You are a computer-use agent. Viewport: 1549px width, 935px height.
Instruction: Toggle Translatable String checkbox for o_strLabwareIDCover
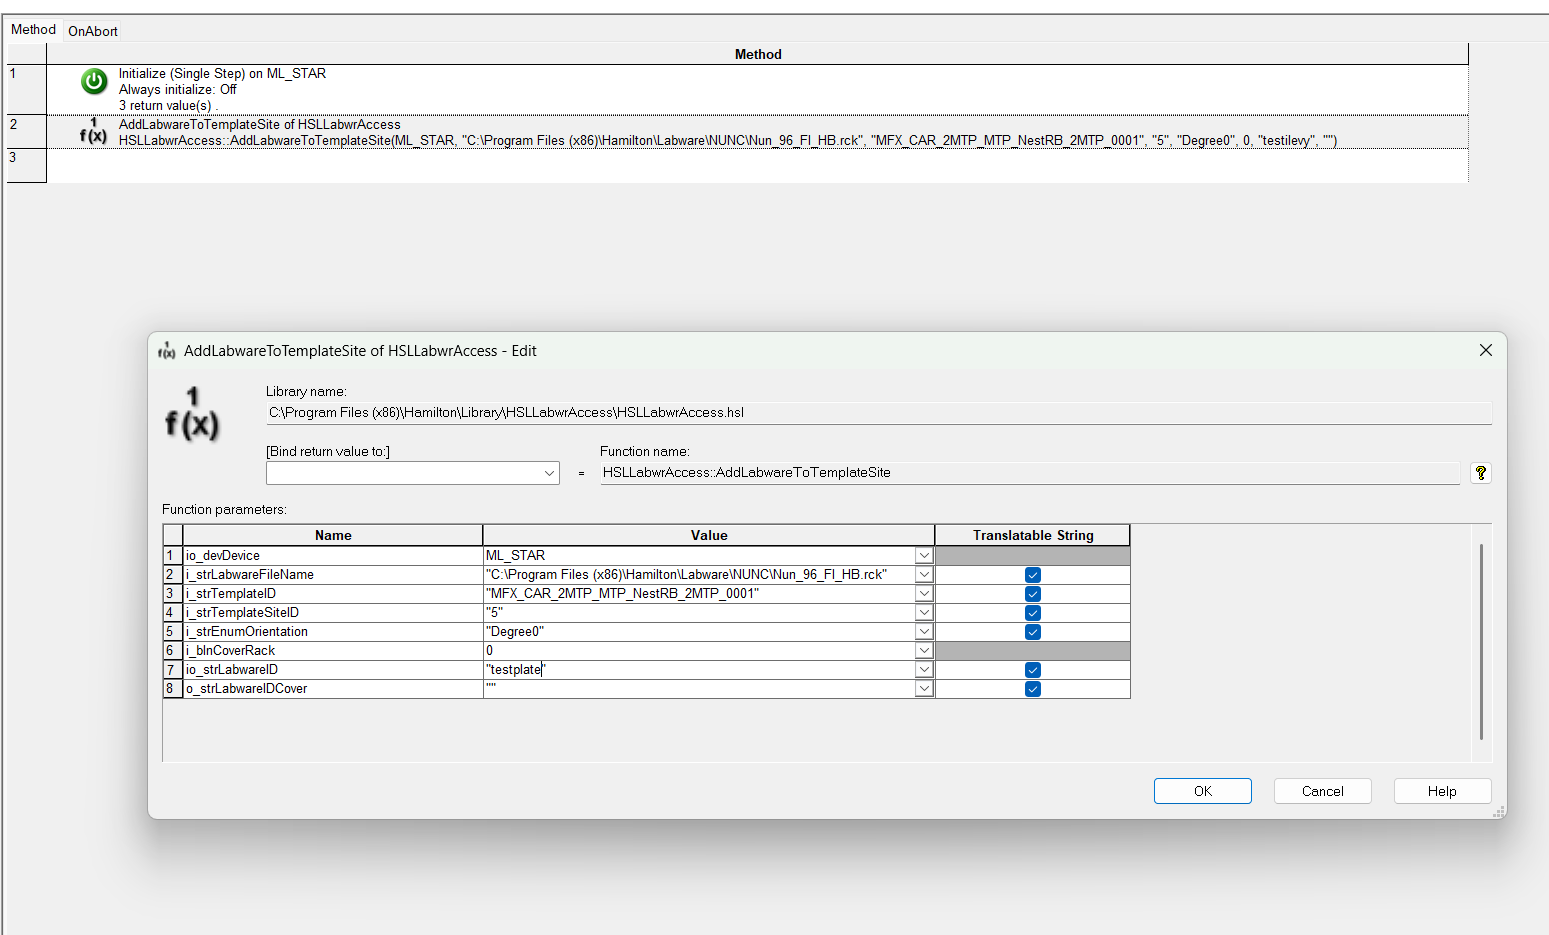click(1032, 689)
